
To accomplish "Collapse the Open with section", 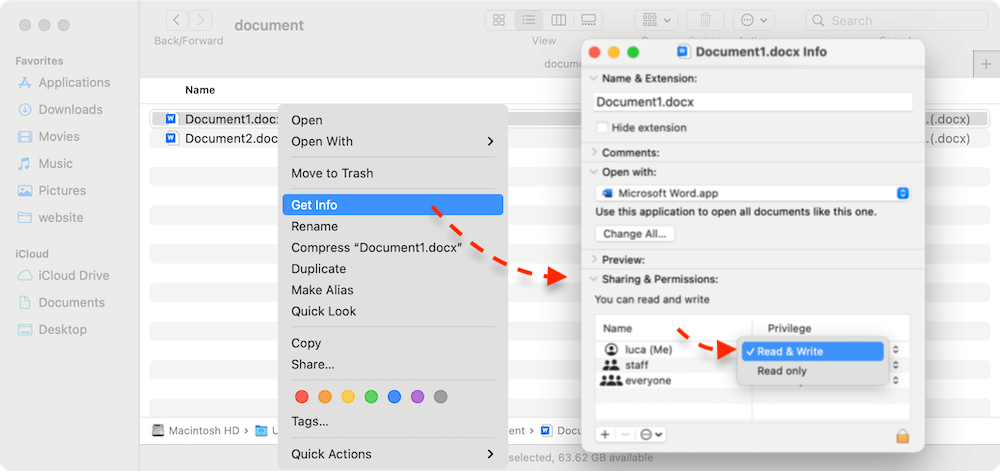I will [x=594, y=172].
